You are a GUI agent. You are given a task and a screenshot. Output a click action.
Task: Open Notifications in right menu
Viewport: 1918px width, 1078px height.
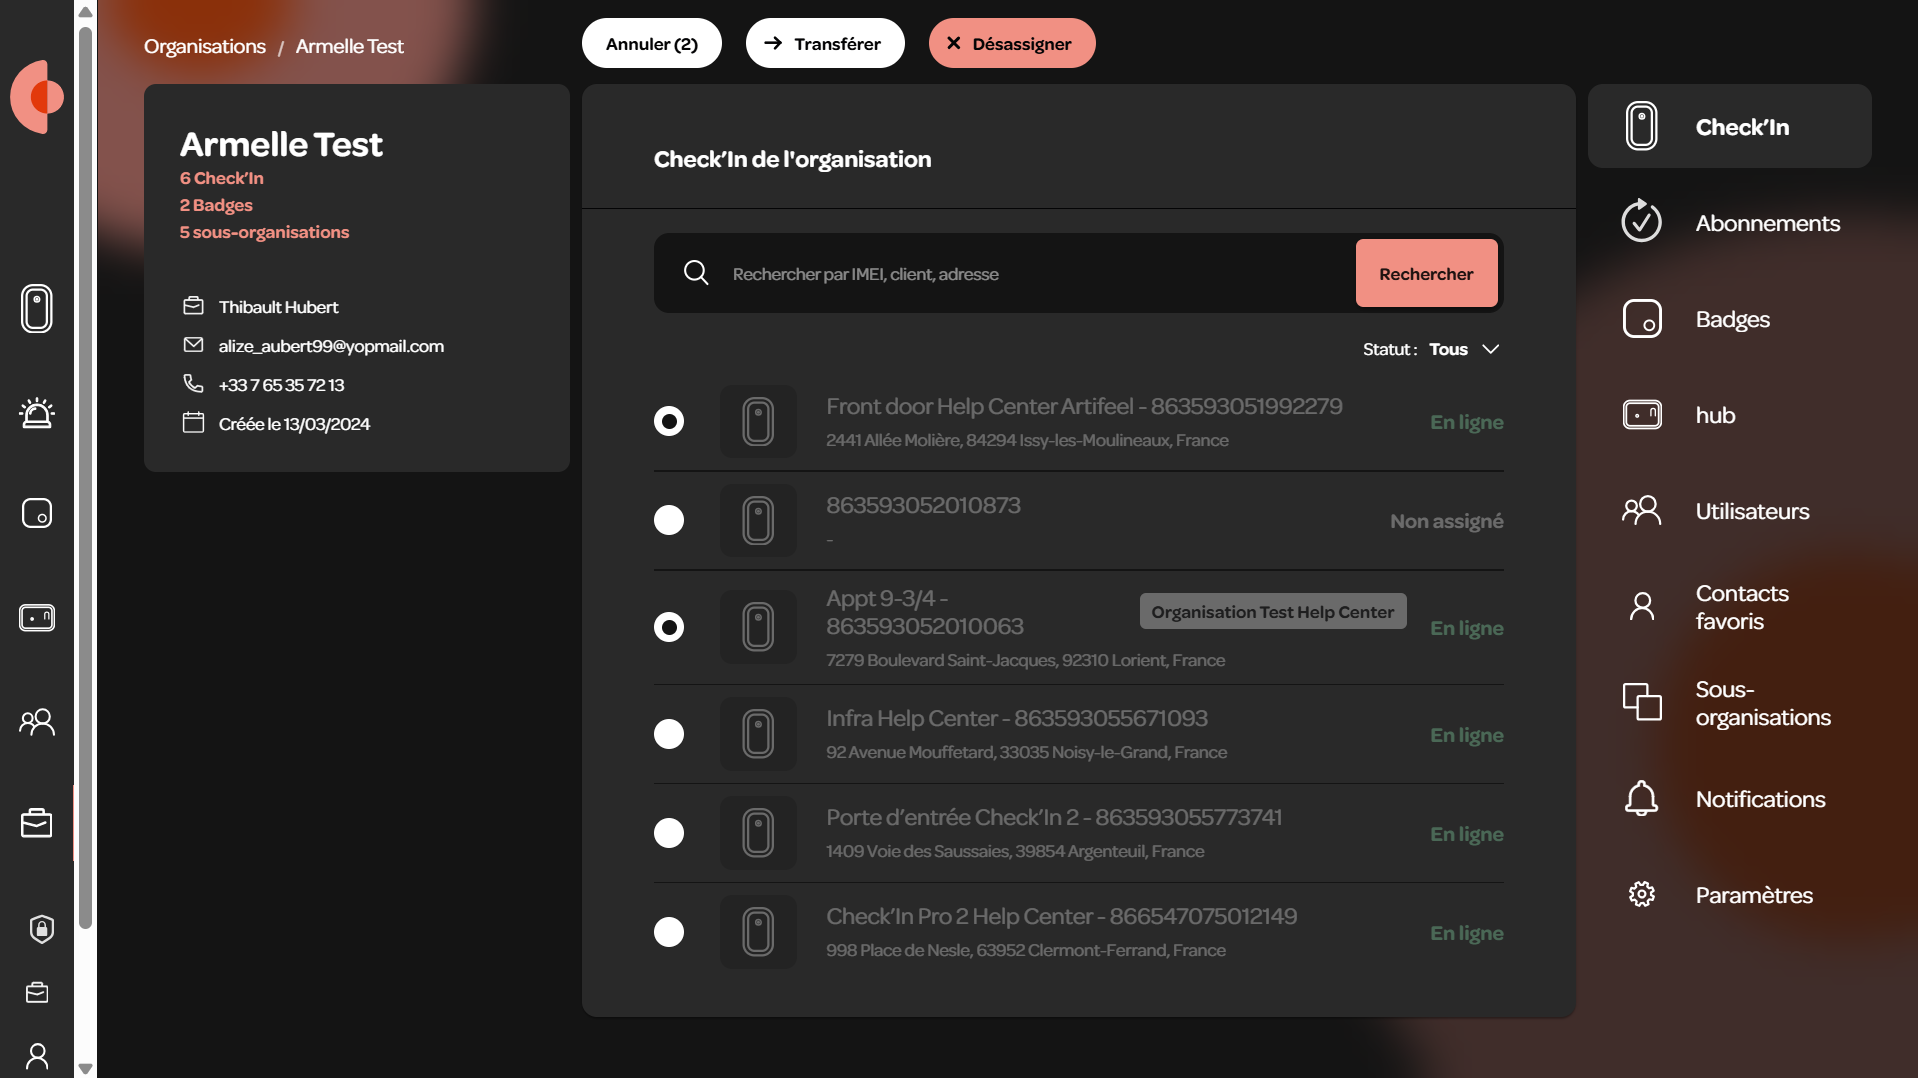click(x=1730, y=798)
